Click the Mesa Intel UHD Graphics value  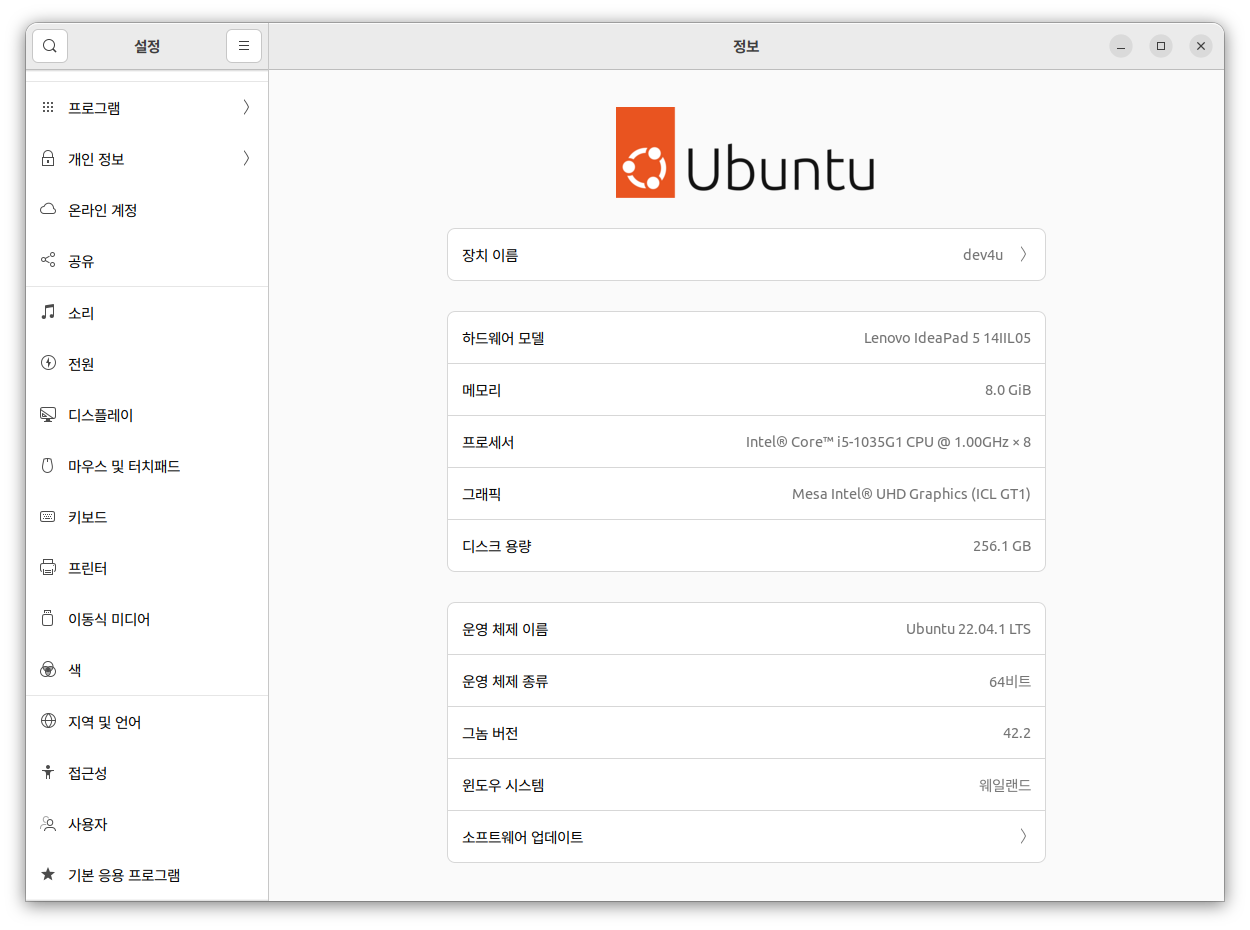911,494
